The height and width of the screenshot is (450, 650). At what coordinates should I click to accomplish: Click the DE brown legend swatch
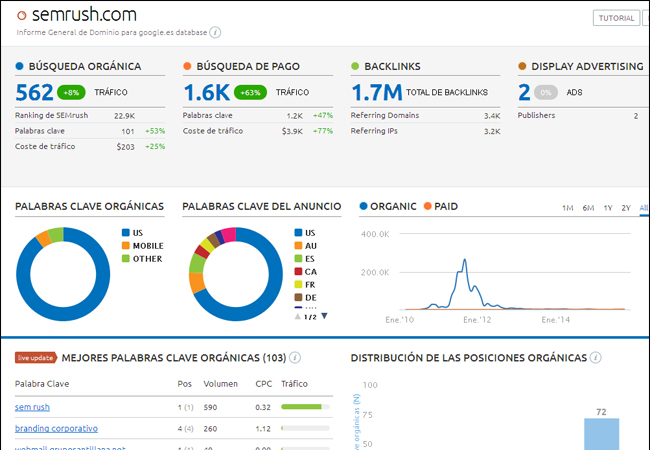(298, 298)
